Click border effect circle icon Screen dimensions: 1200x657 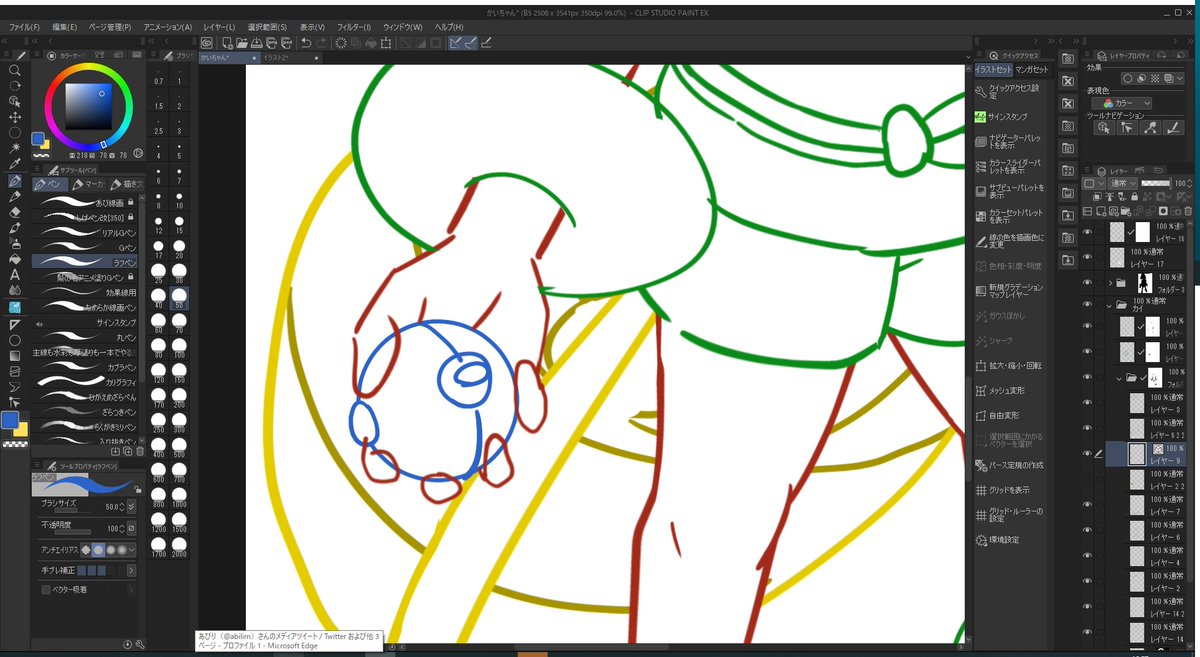tap(1128, 78)
